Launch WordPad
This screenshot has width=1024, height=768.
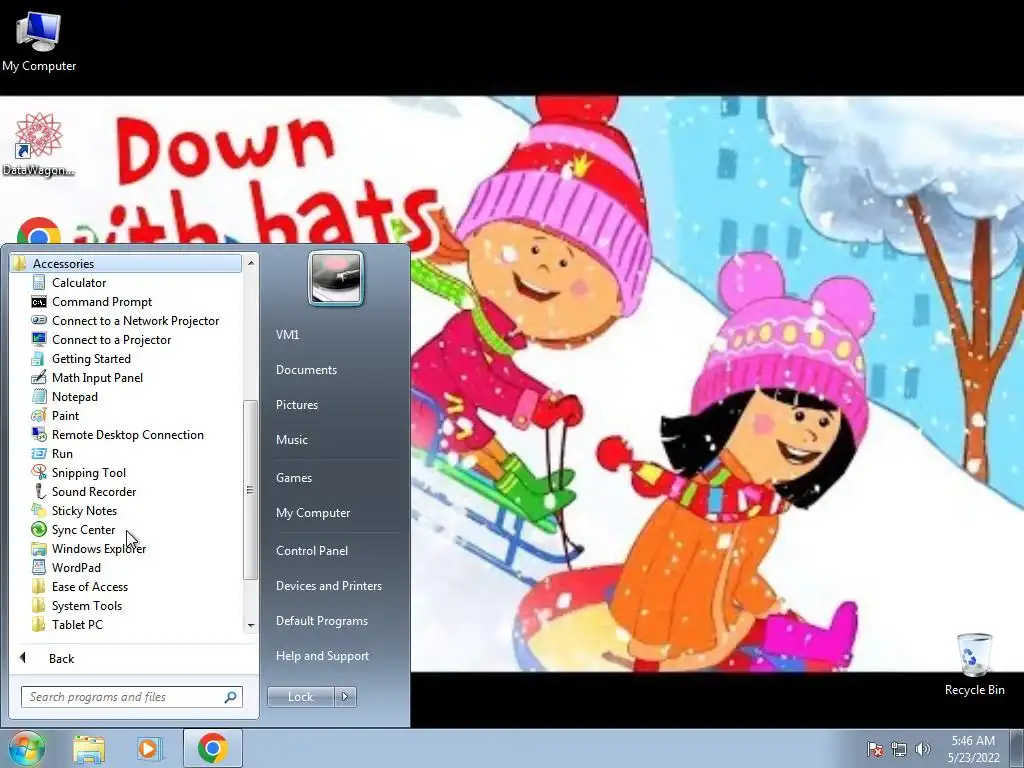(76, 567)
